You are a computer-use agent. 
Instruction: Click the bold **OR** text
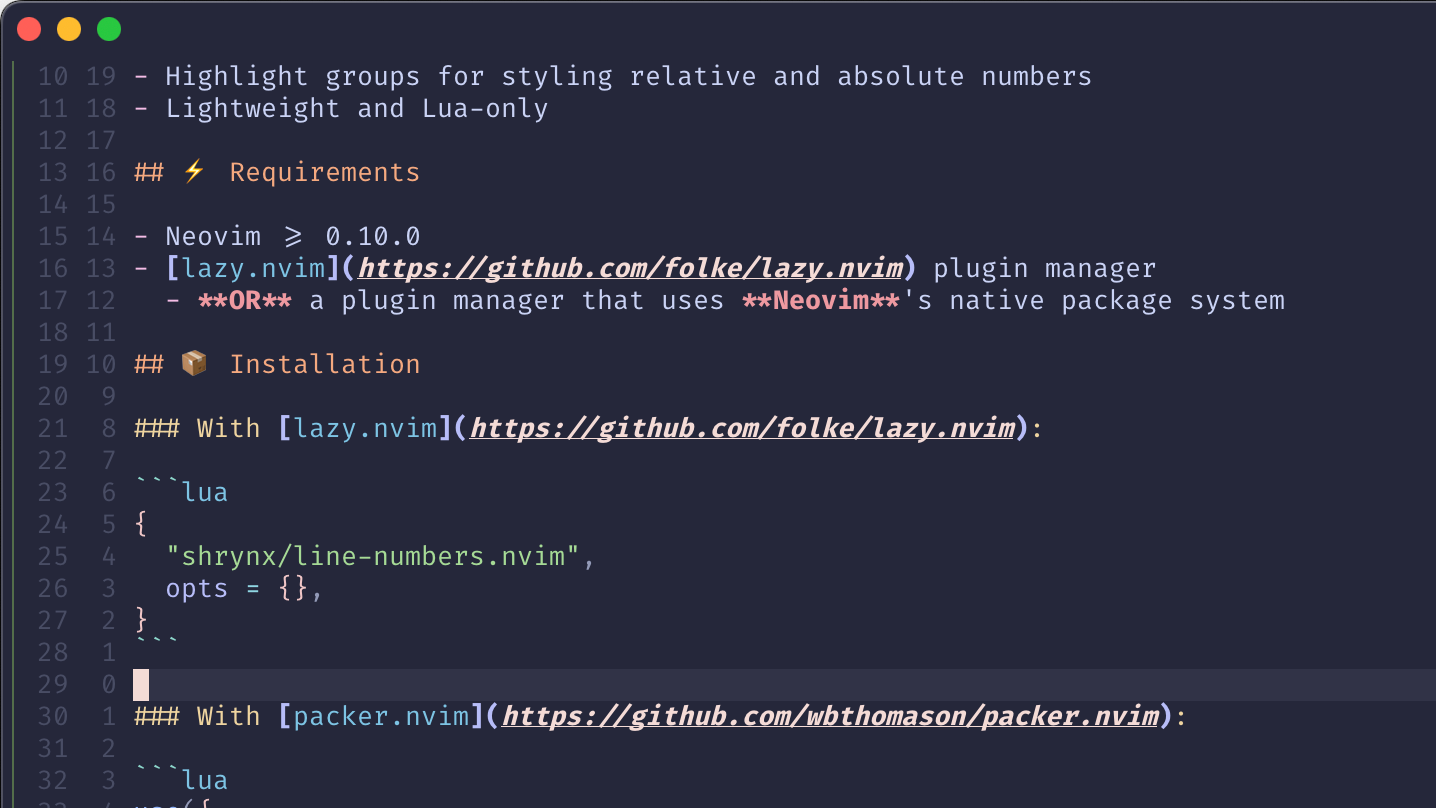(245, 300)
